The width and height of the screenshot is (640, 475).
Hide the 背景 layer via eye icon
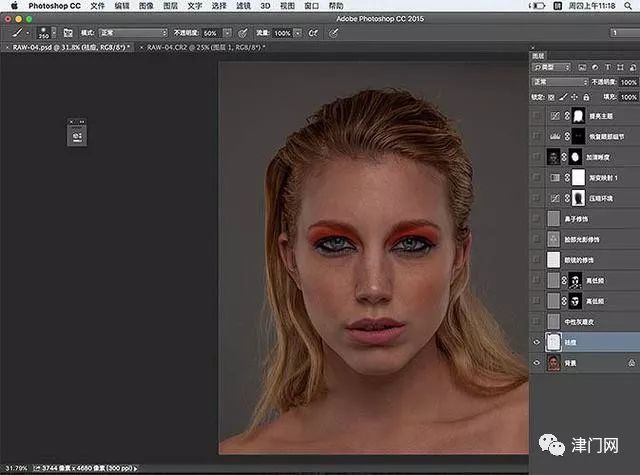pos(537,363)
